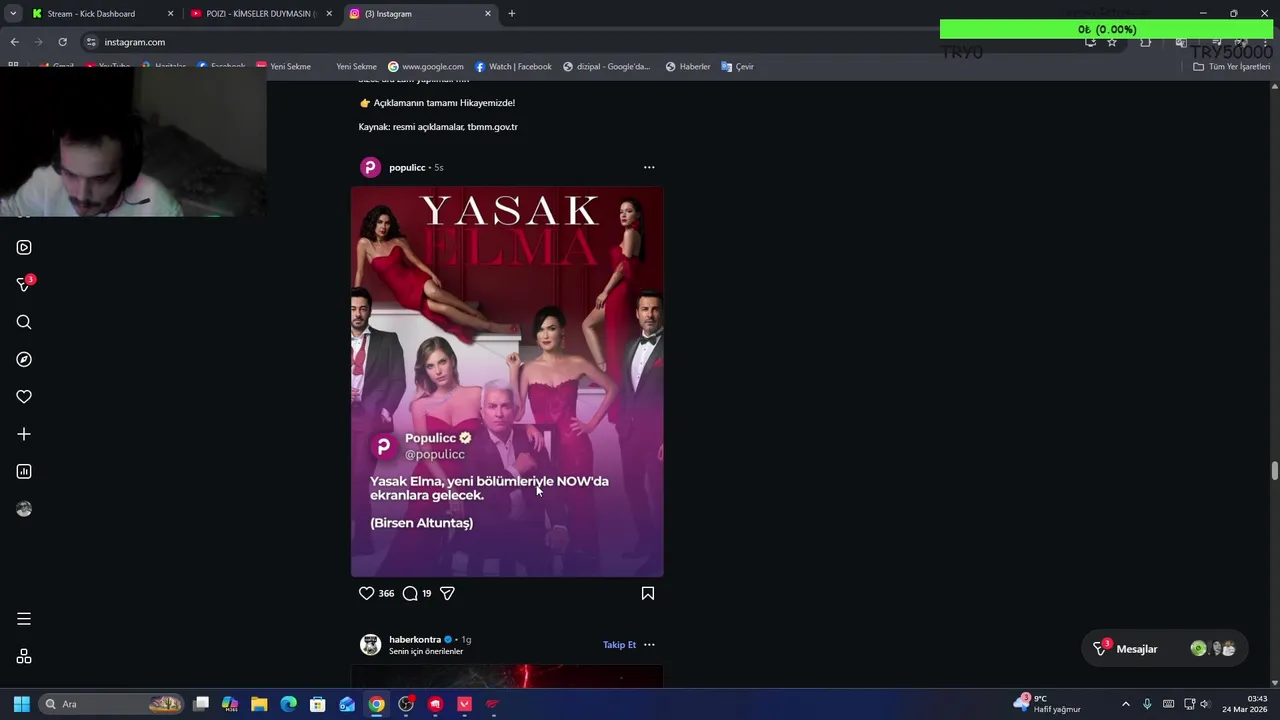Screen dimensions: 1280x720
Task: Expand the tab search dropdown arrow
Action: [13, 14]
